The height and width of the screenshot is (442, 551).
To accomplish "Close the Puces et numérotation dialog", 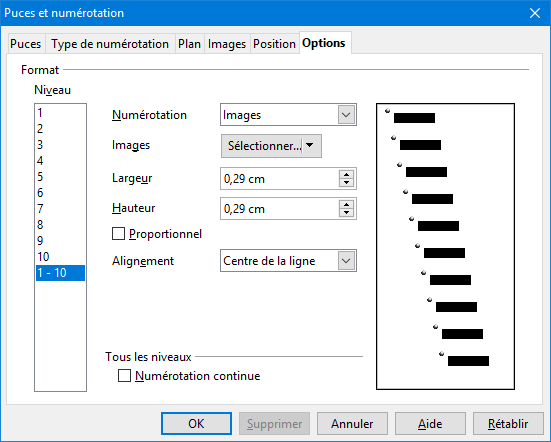I will point(535,13).
